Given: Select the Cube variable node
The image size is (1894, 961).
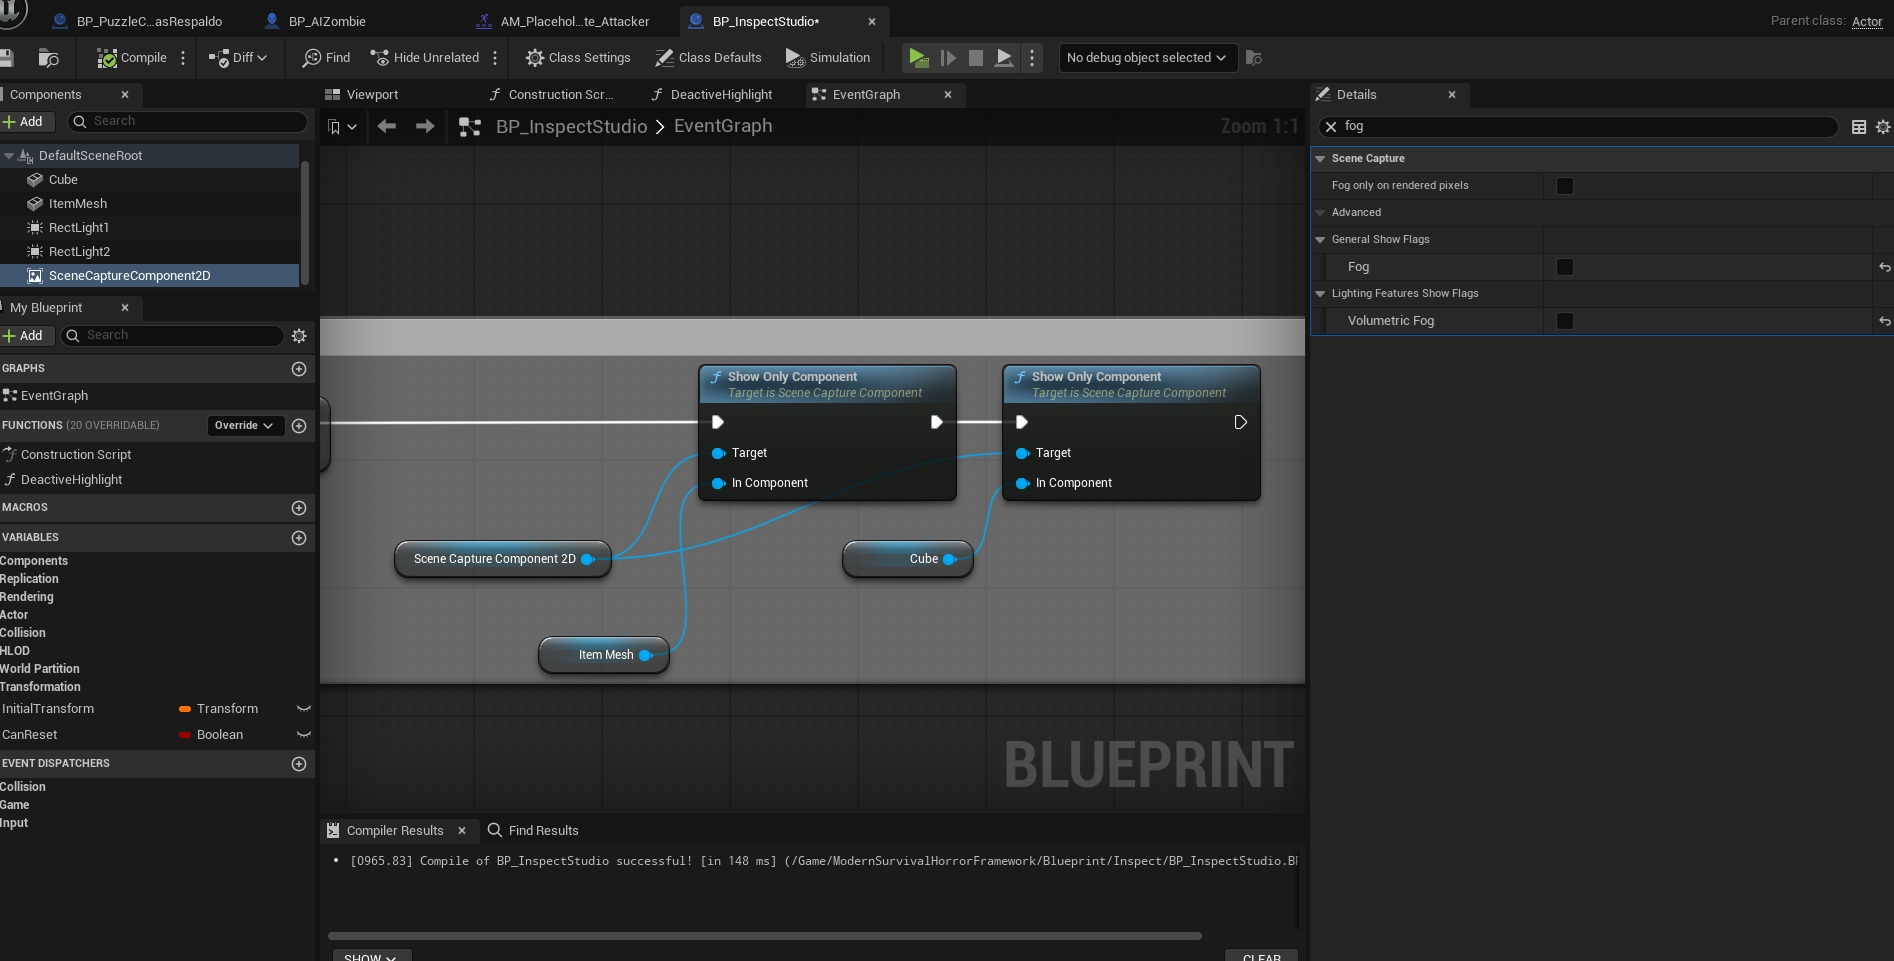Looking at the screenshot, I should [x=908, y=559].
